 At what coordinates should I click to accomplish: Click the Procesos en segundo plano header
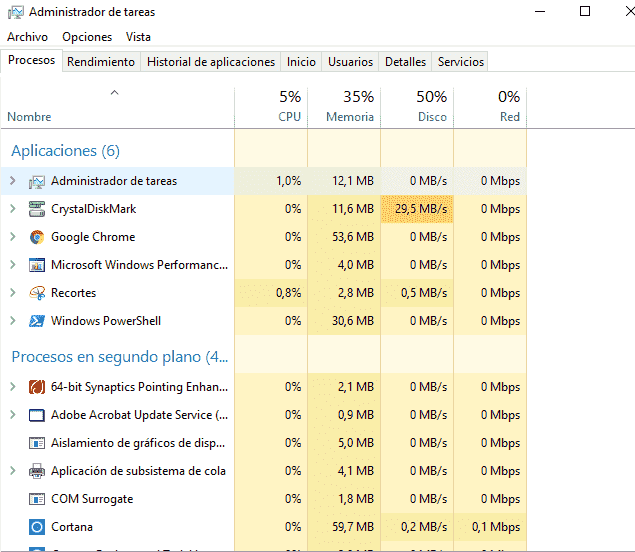click(x=120, y=357)
